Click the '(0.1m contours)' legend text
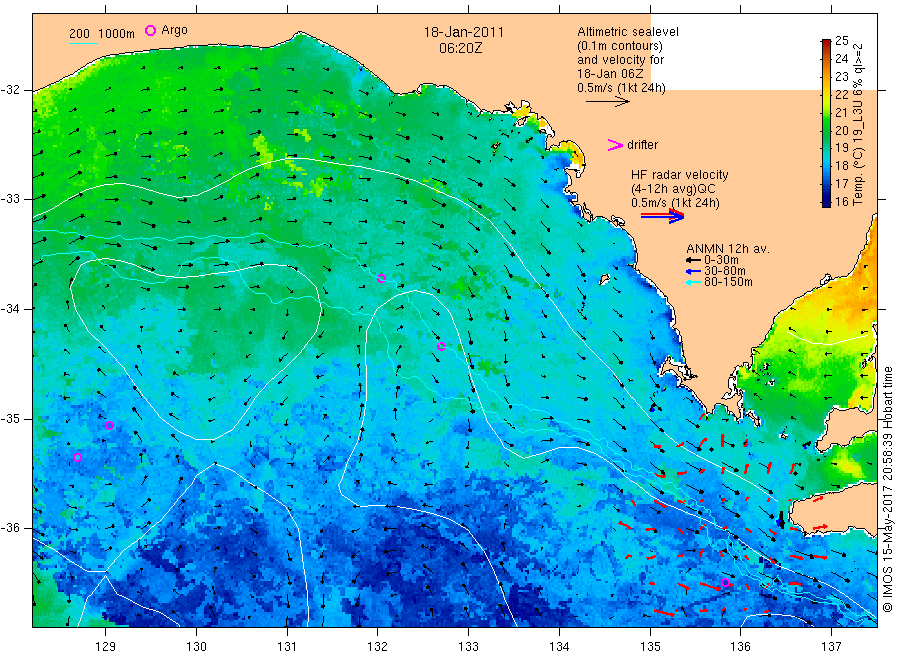 (x=620, y=46)
